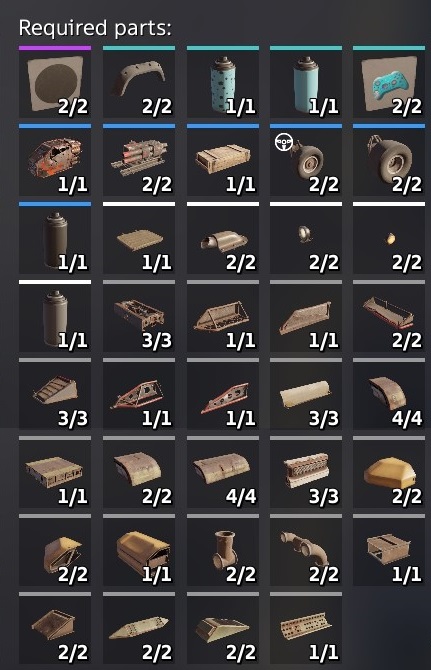The image size is (431, 670).
Task: Select the engine block part 3/3
Action: coord(306,472)
